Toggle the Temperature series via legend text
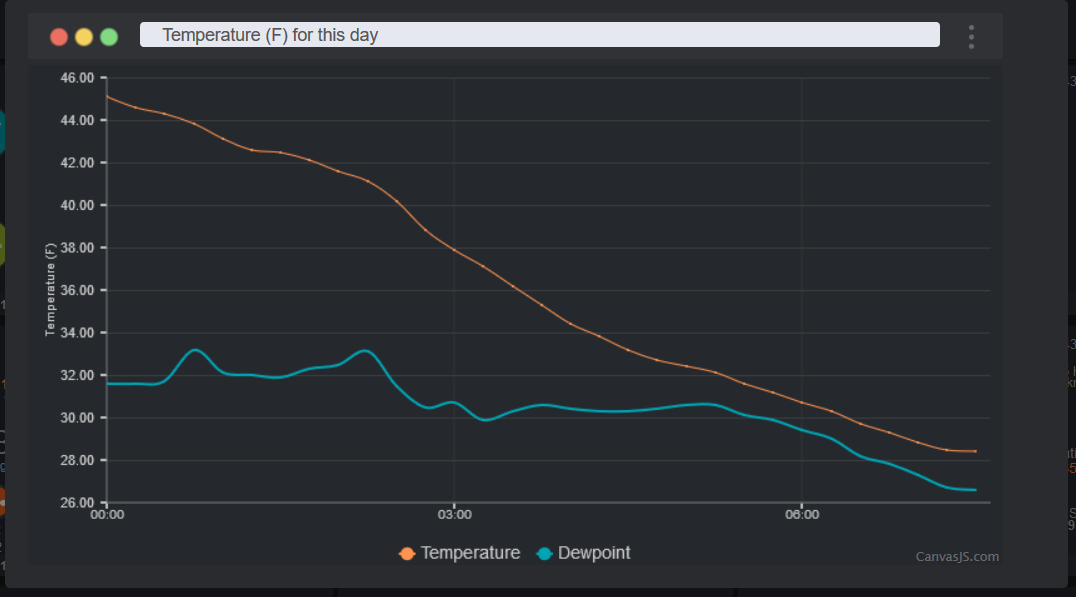 click(x=470, y=553)
